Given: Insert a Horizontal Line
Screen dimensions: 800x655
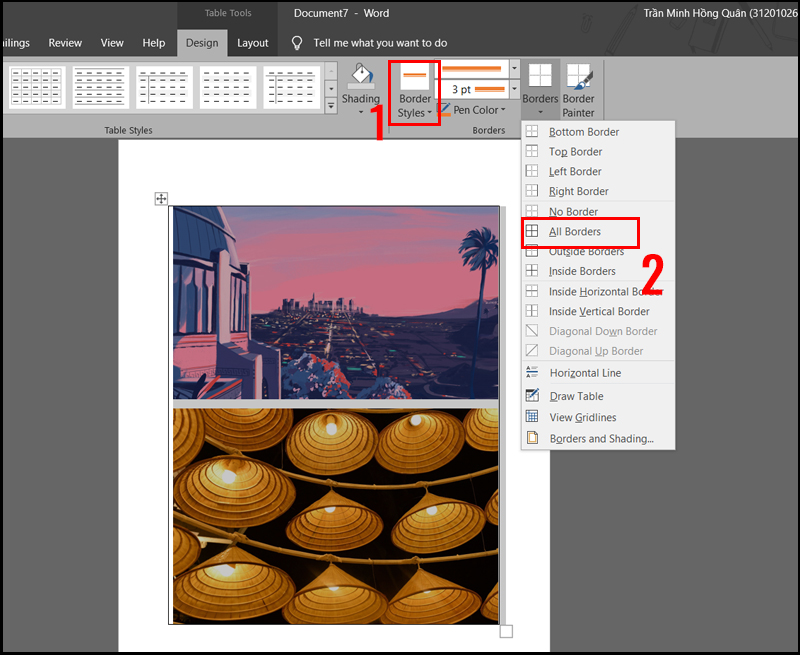Looking at the screenshot, I should click(598, 373).
